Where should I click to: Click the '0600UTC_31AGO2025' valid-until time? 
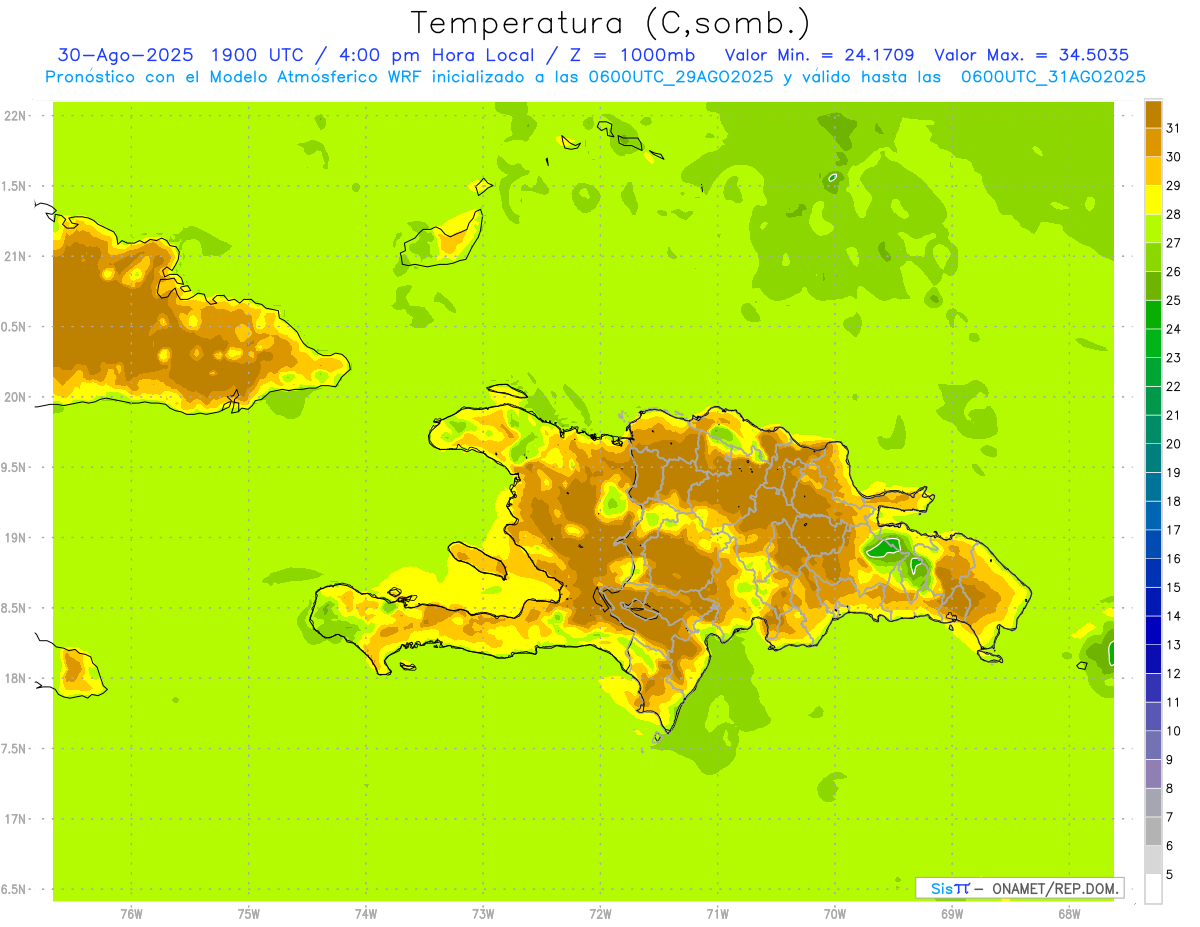pyautogui.click(x=1053, y=77)
